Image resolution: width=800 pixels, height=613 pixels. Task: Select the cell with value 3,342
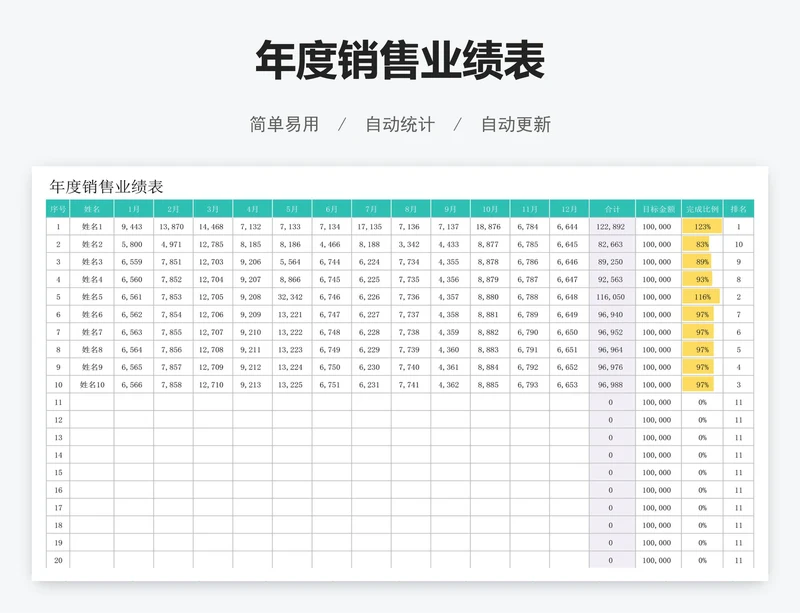click(409, 244)
